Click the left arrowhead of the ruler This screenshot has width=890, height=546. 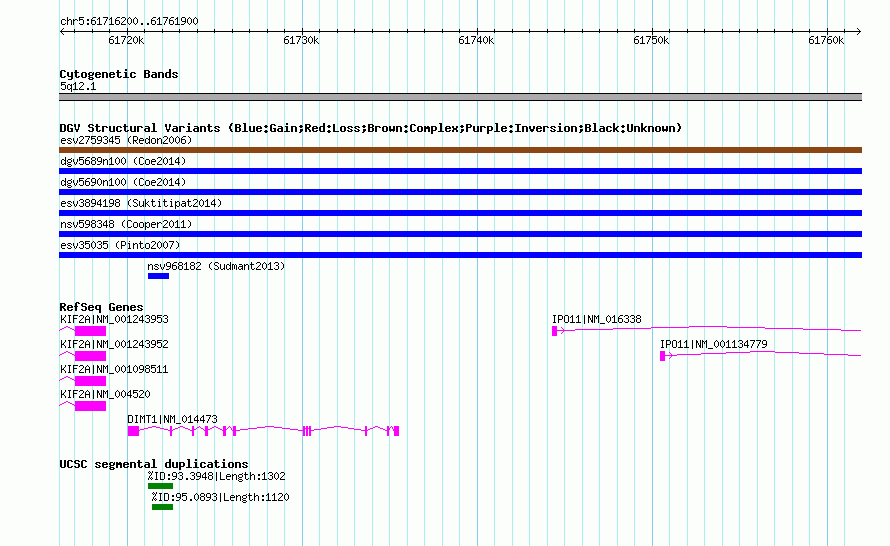click(x=62, y=32)
